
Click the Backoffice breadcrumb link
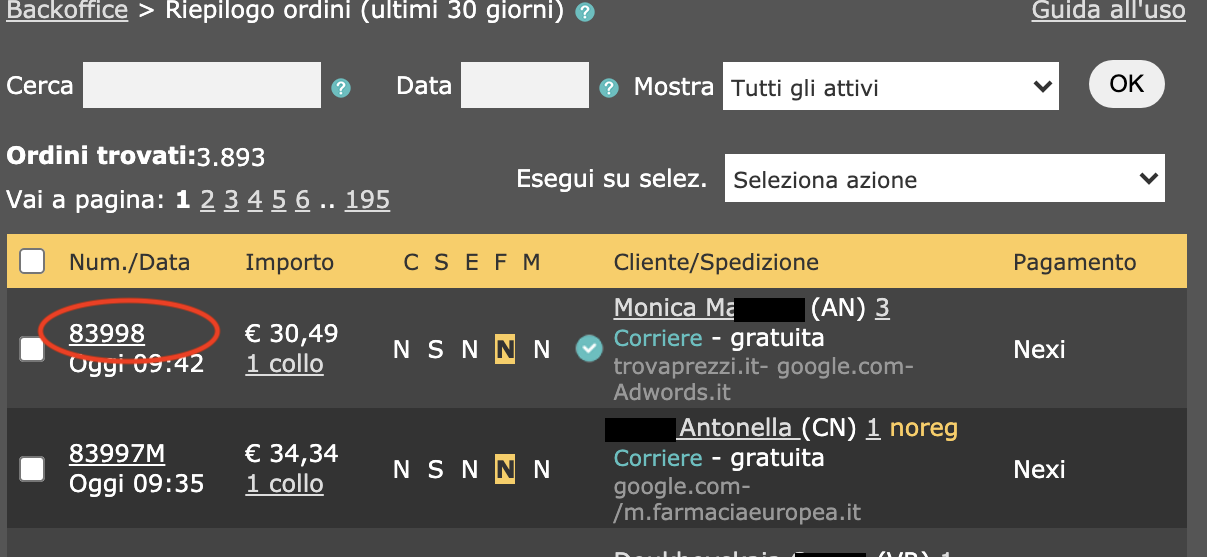66,12
